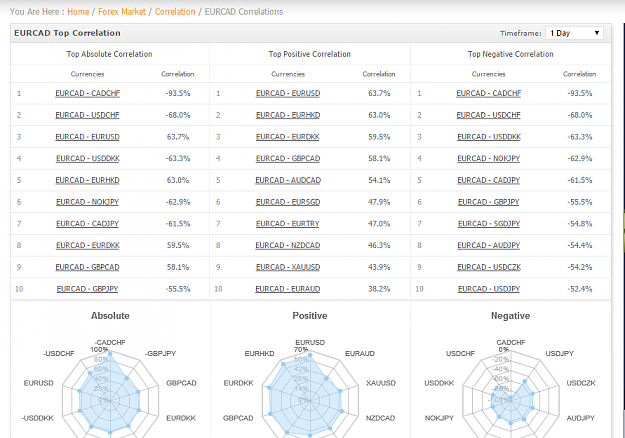Open EURCAD - EURDKK link in Absolute table
Viewport: 625px width, 438px height.
click(x=88, y=246)
